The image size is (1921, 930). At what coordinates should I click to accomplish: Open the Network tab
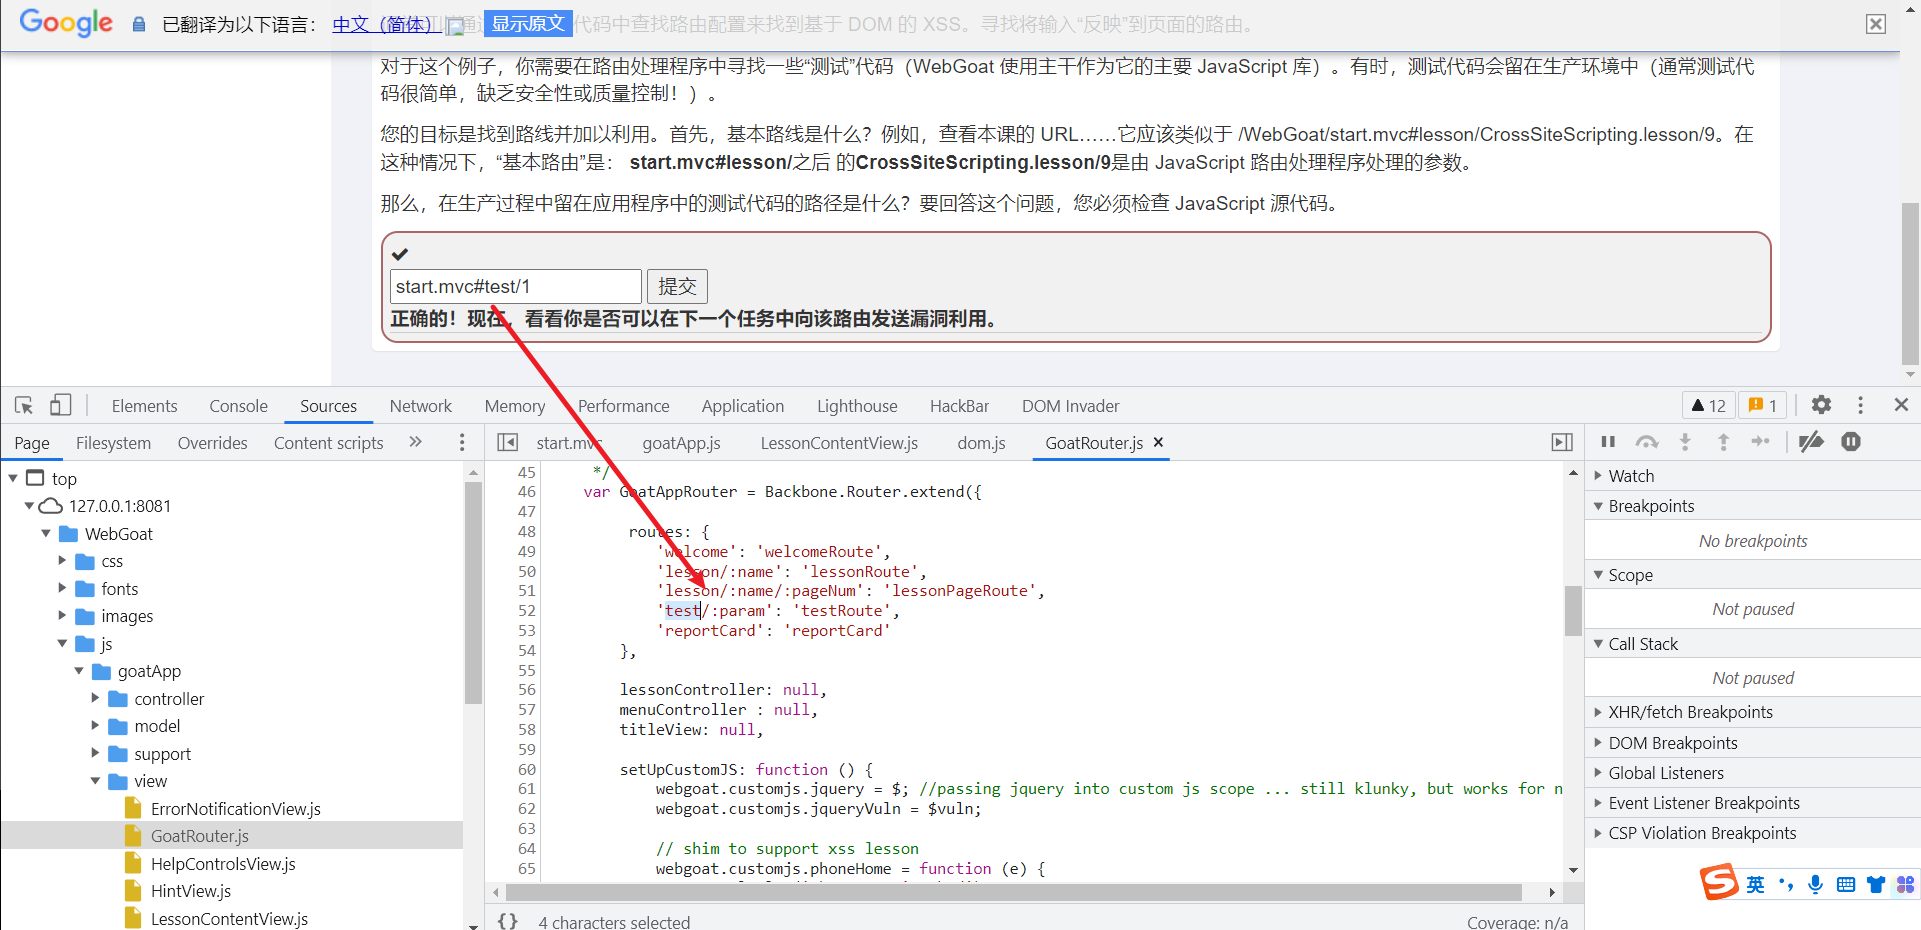[420, 406]
